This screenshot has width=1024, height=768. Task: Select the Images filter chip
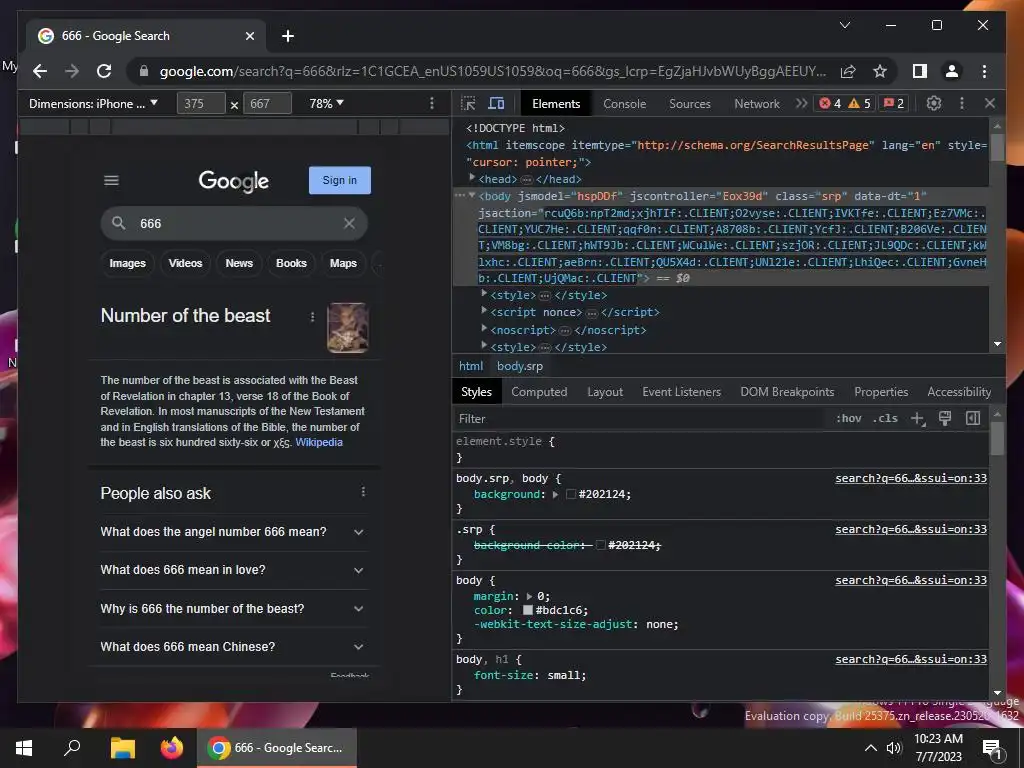click(127, 263)
